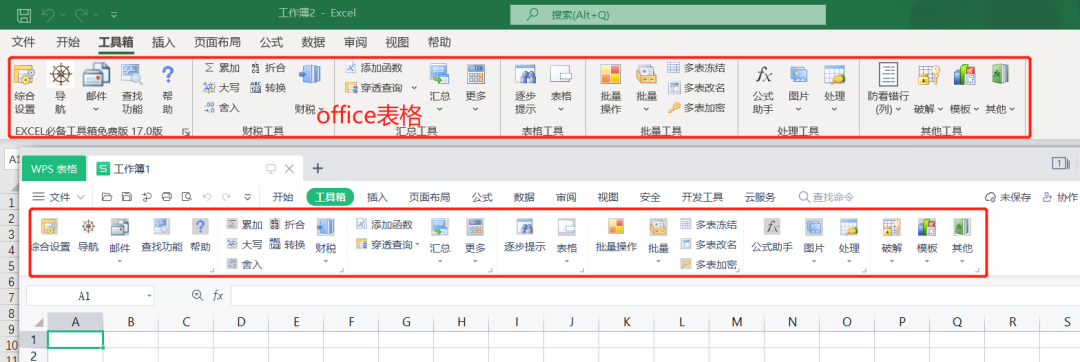Click 批量操作 in the WPS toolbar

(616, 235)
